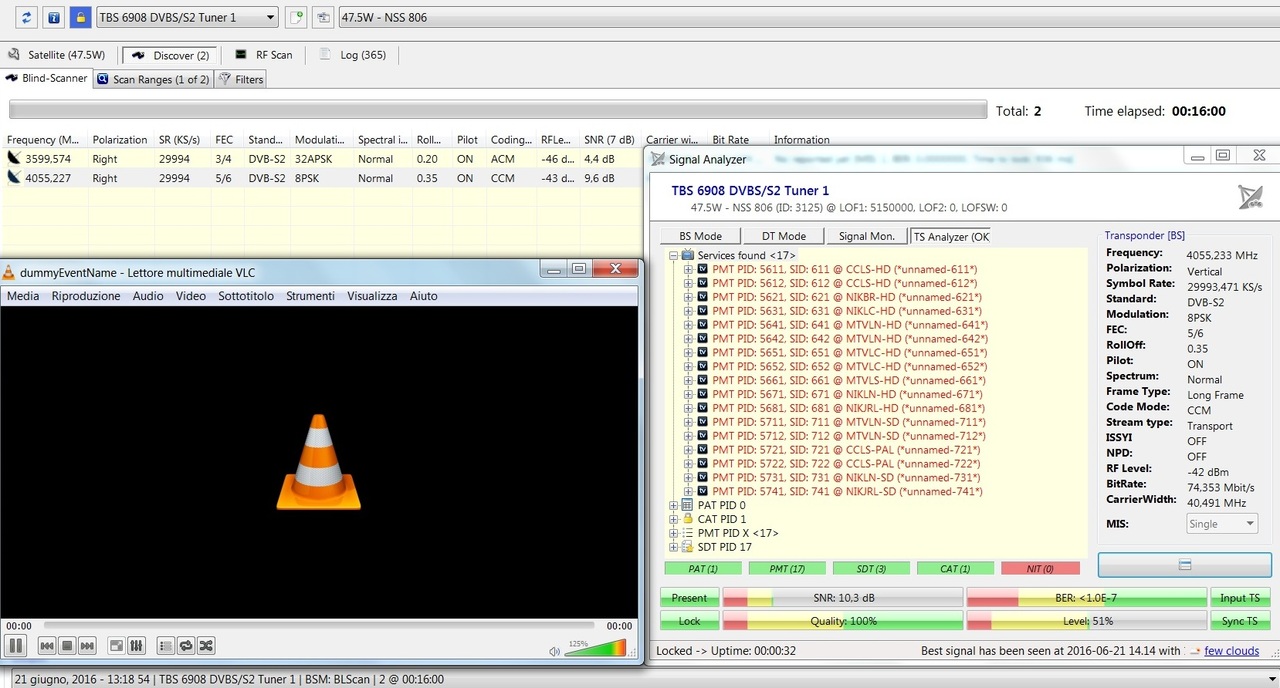Click the green PAT (1) indicator
The image size is (1280, 688).
(x=703, y=568)
